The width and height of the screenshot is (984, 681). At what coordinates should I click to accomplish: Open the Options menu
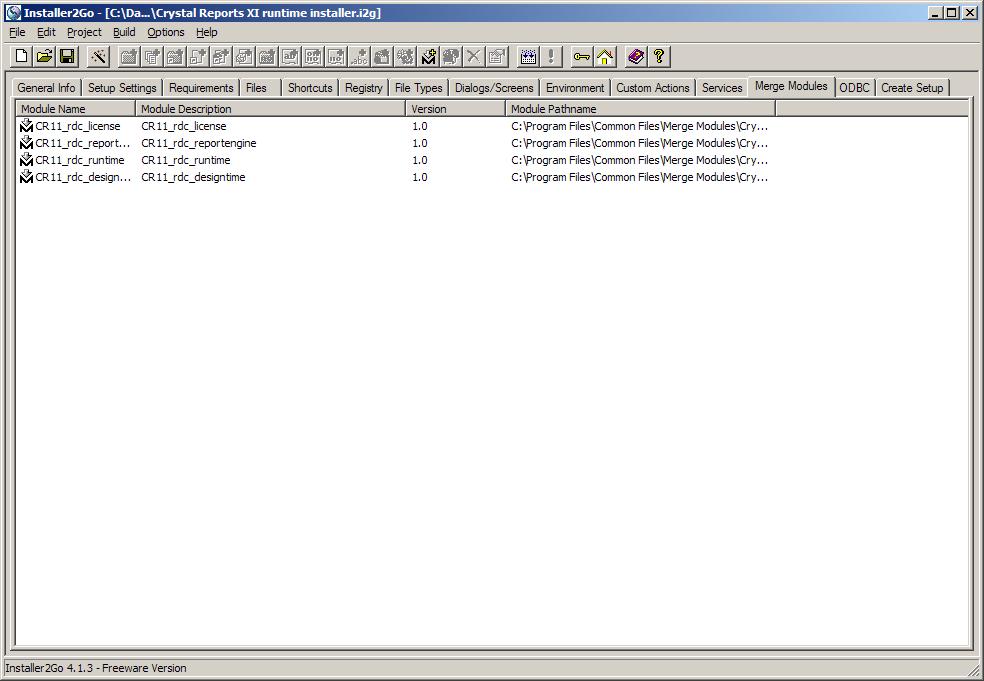[x=166, y=32]
